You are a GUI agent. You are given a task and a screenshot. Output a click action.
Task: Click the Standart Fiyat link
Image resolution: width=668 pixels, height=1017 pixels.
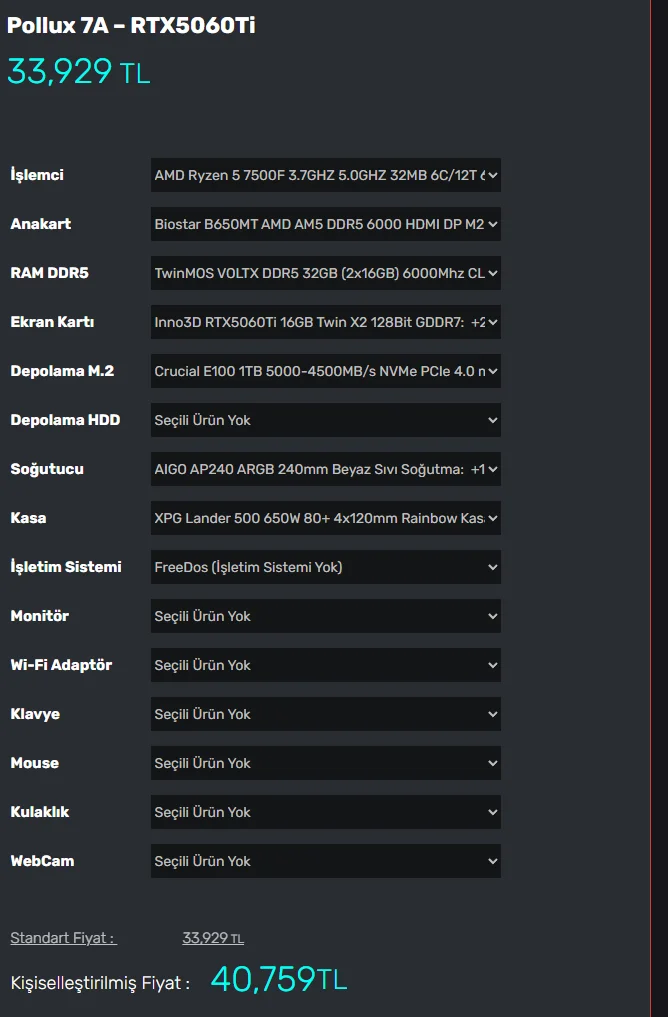[63, 938]
